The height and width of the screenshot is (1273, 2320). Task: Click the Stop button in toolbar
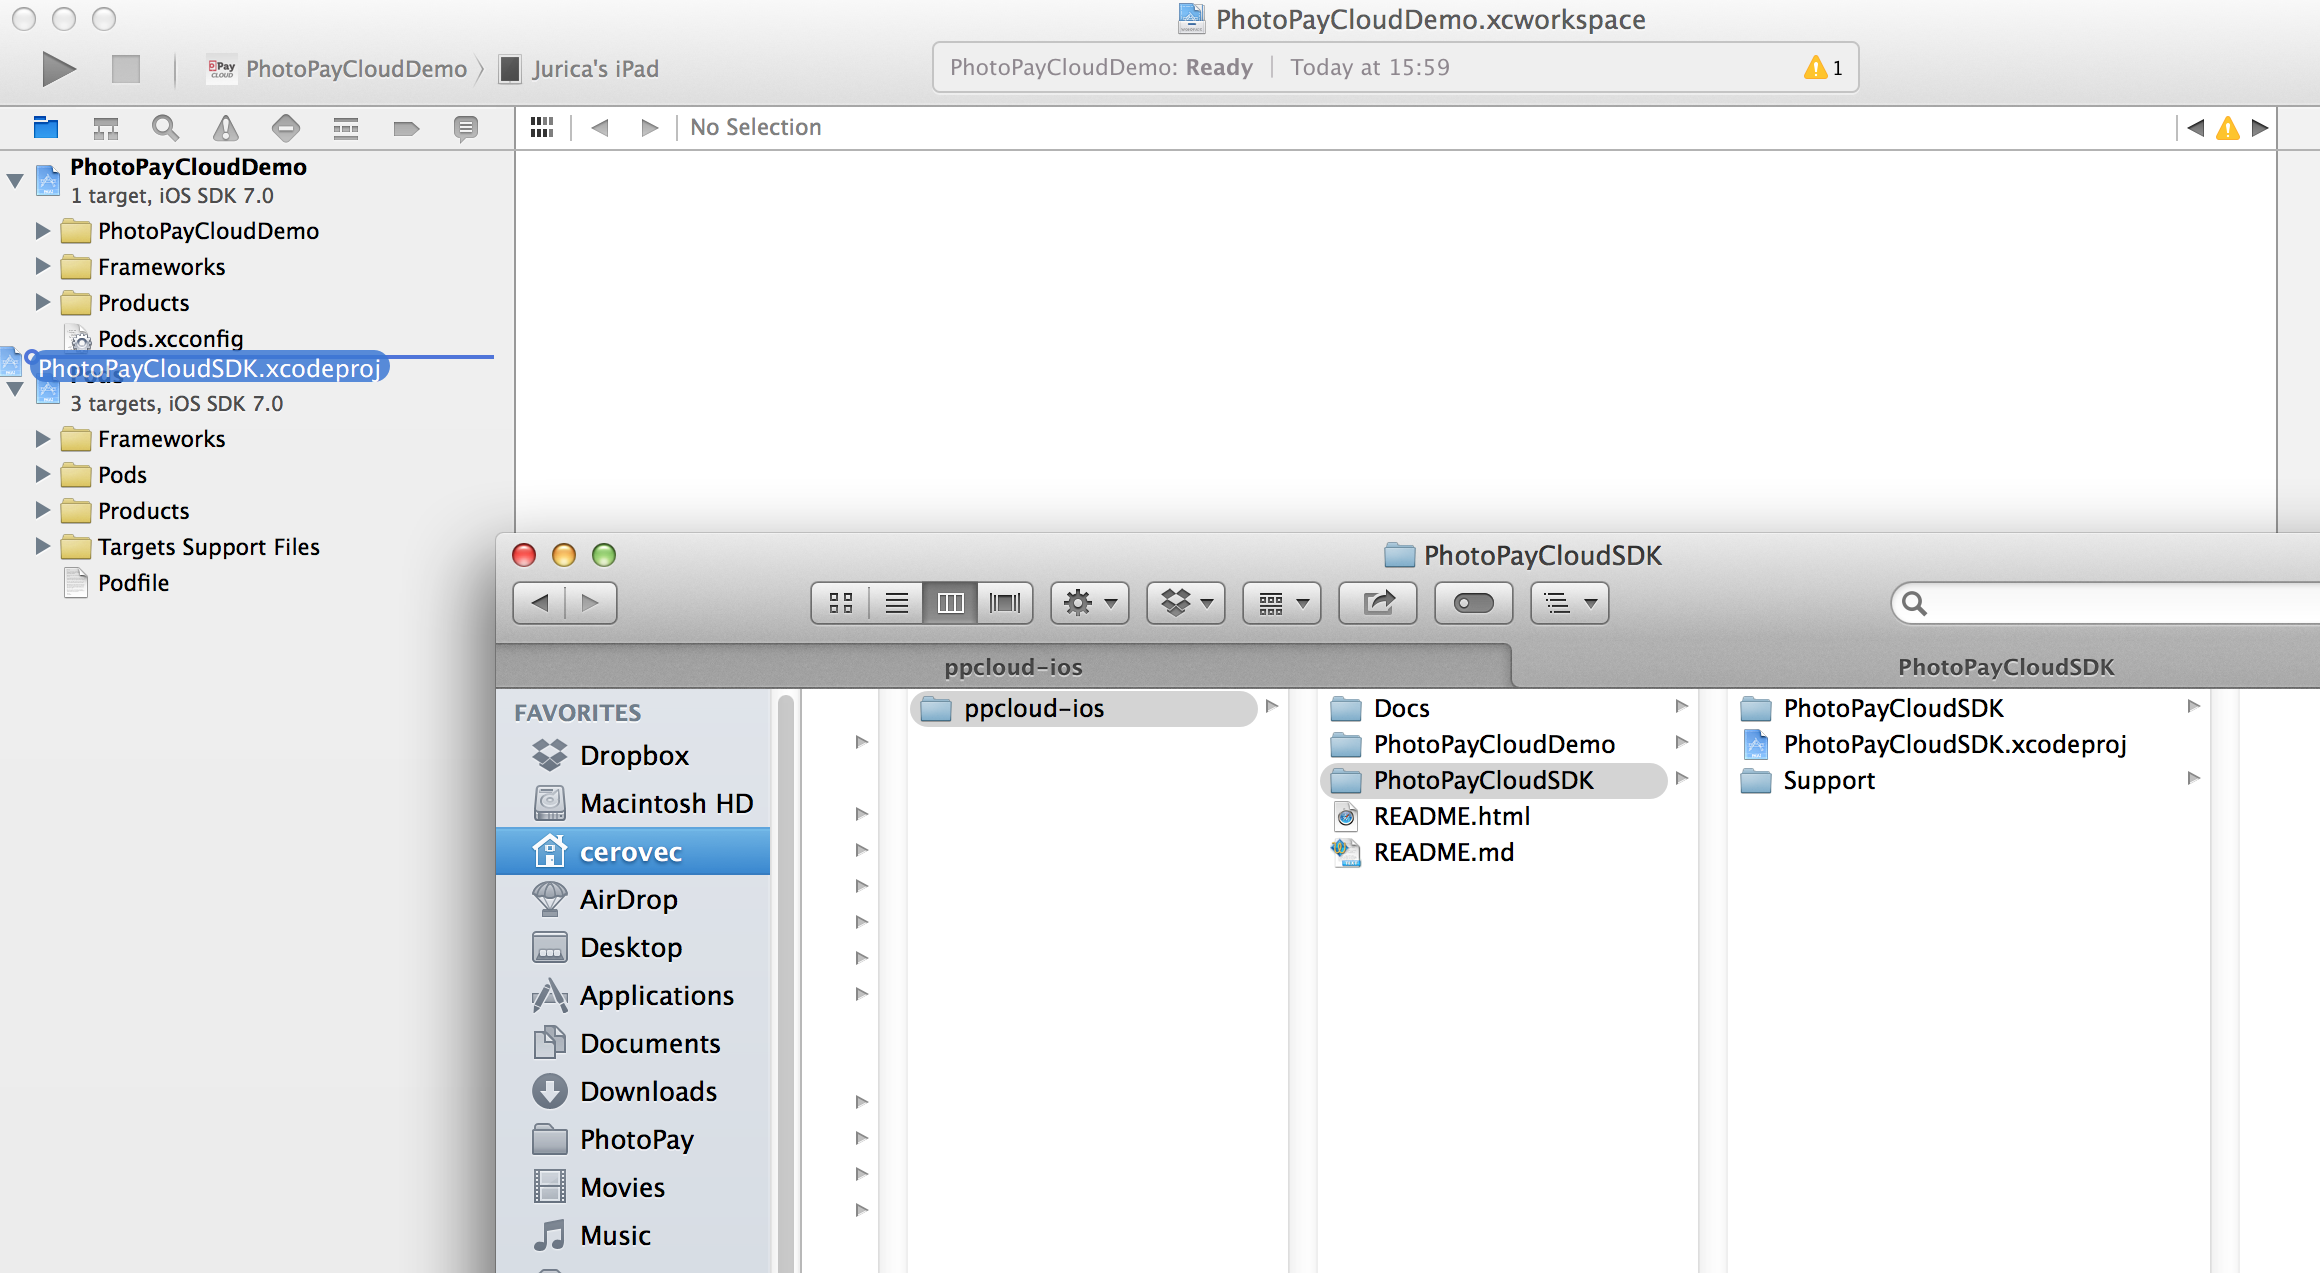[x=124, y=67]
